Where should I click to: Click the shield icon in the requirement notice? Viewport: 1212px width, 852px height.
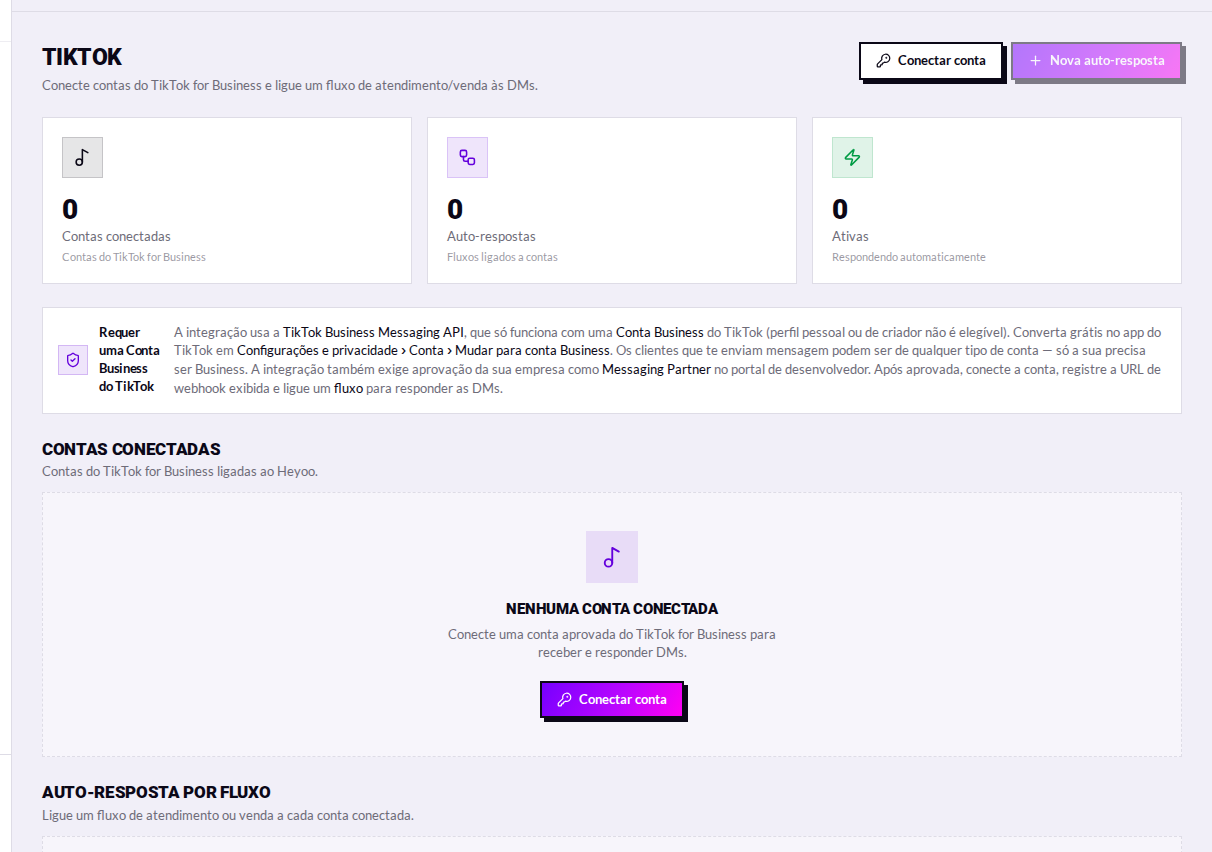point(73,360)
